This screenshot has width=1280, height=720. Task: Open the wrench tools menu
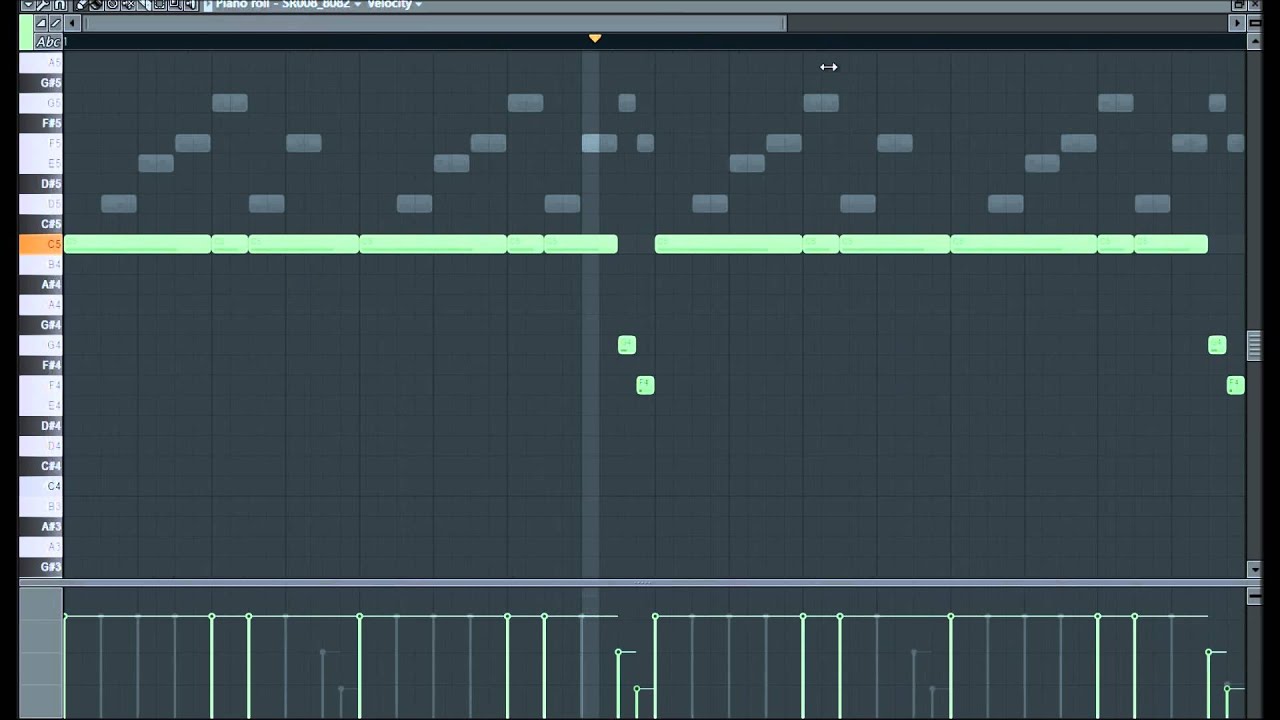(x=43, y=4)
